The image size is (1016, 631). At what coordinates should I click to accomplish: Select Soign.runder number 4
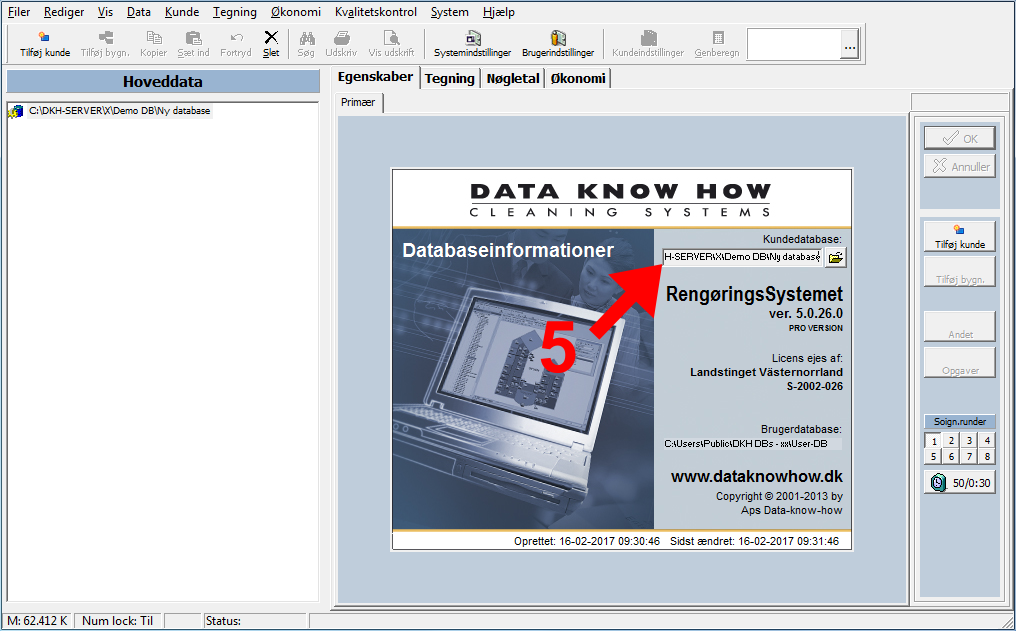(987, 441)
